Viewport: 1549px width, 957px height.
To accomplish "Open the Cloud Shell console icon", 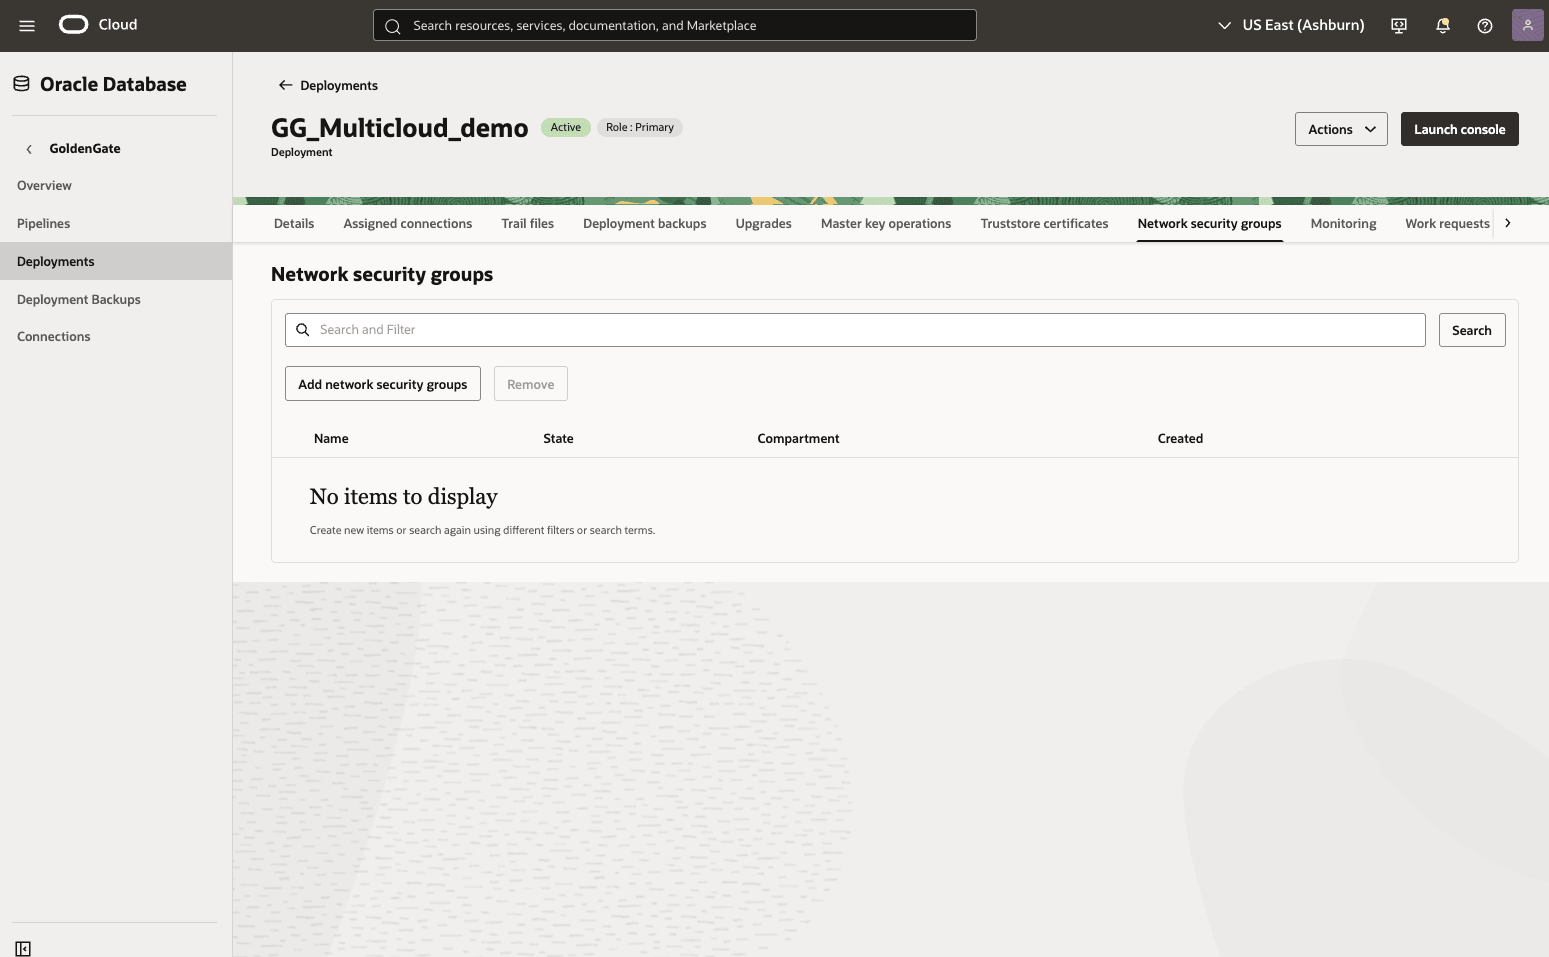I will coord(1397,25).
